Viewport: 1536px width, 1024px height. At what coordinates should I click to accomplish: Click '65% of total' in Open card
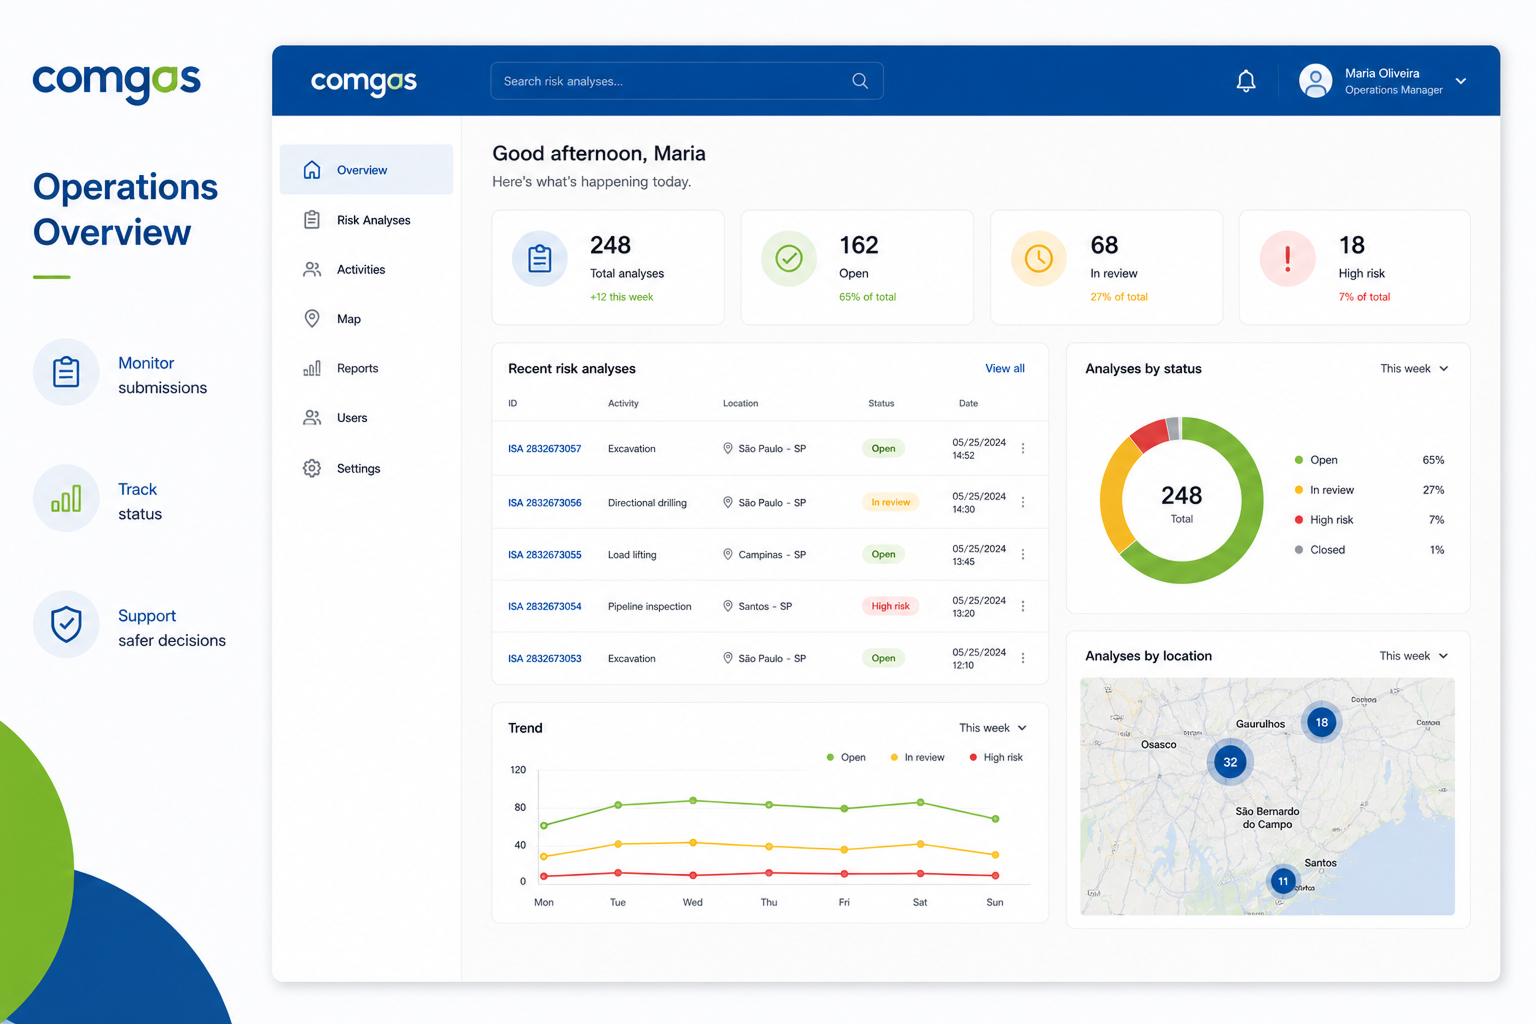[x=867, y=297]
